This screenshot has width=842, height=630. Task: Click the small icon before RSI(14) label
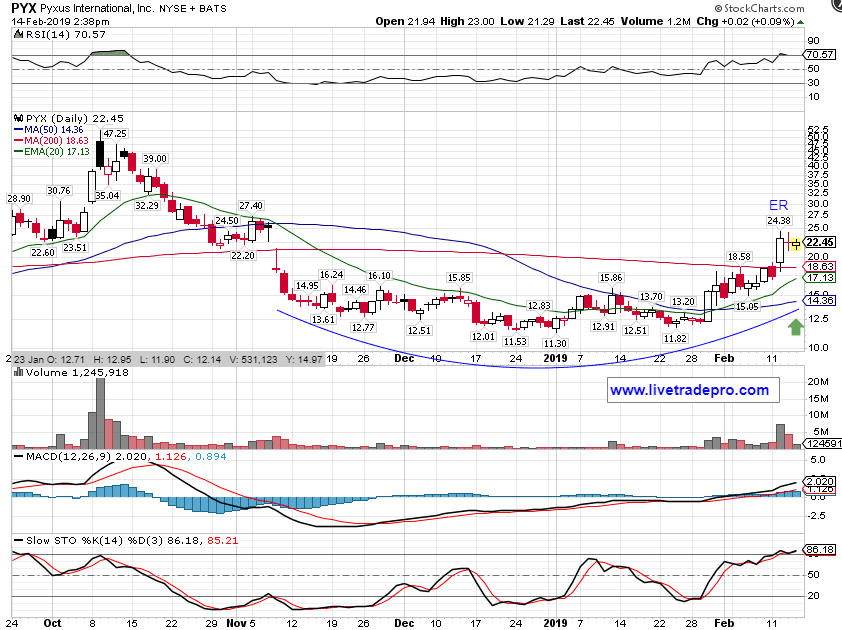17,39
